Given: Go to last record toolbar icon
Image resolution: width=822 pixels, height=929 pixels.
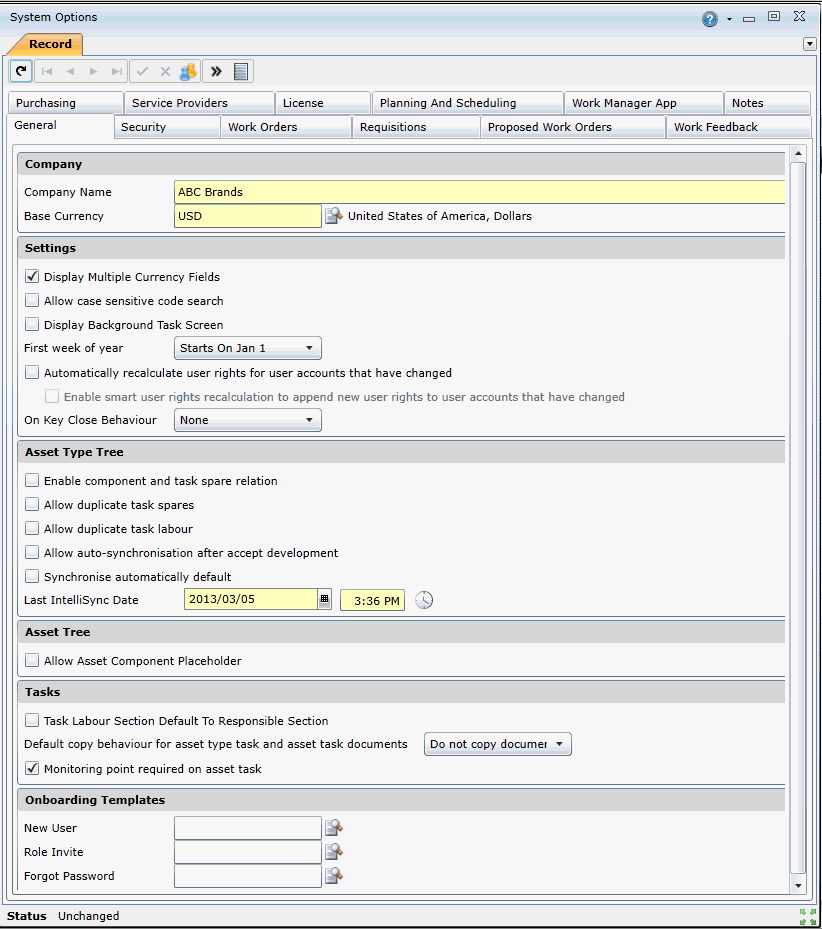Looking at the screenshot, I should click(x=117, y=72).
